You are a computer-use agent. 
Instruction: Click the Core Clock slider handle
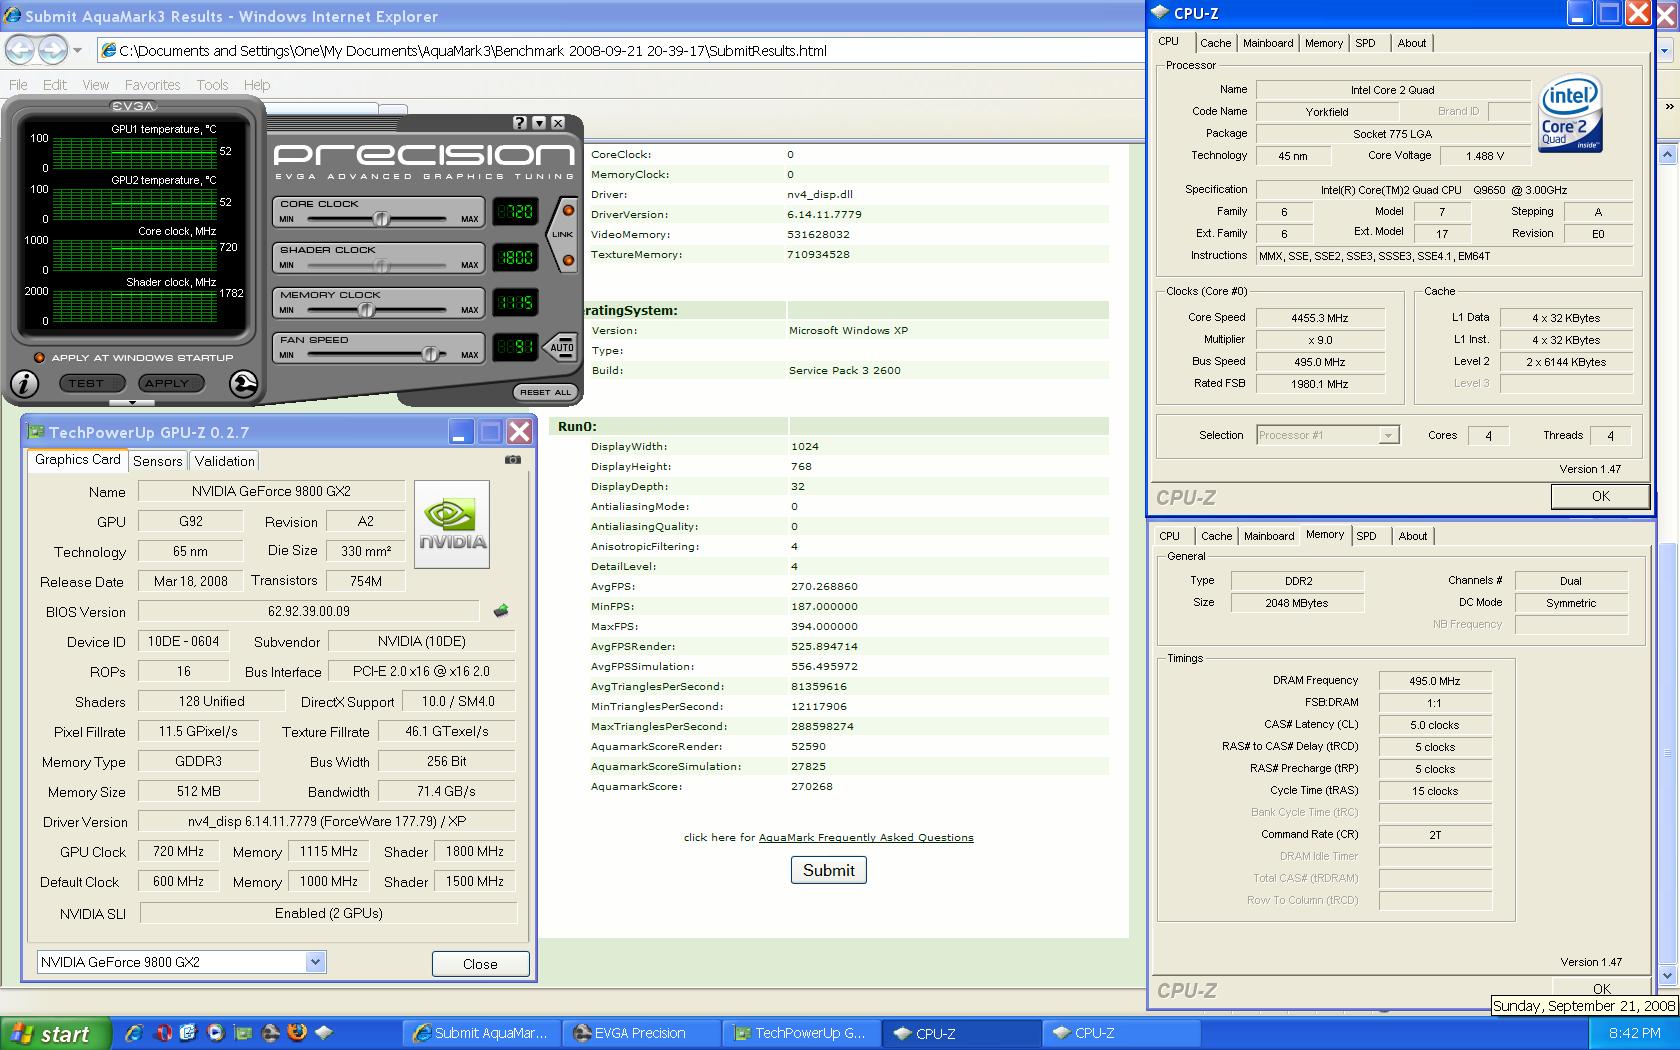point(381,218)
